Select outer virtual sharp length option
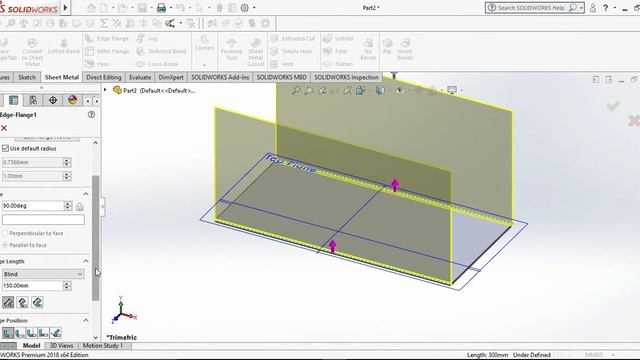This screenshot has width=640, height=360. coord(8,302)
